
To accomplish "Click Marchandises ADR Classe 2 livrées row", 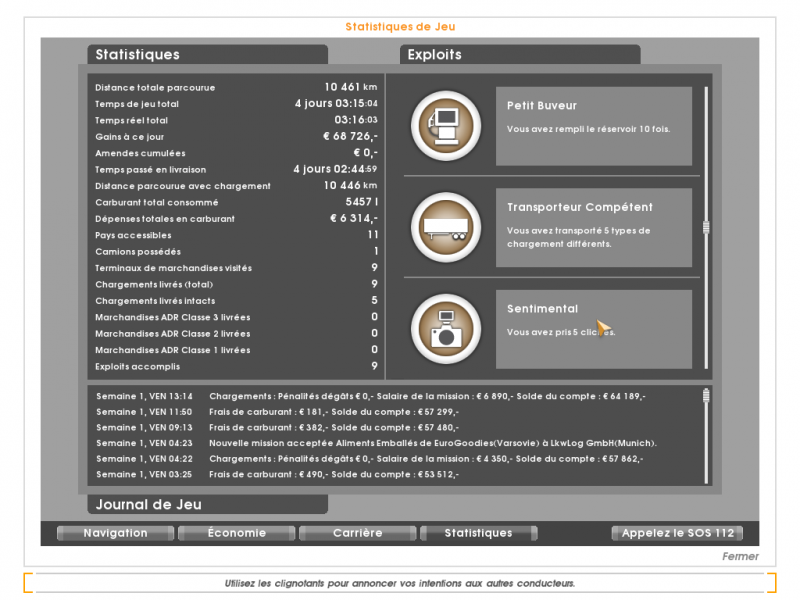I will coord(236,333).
